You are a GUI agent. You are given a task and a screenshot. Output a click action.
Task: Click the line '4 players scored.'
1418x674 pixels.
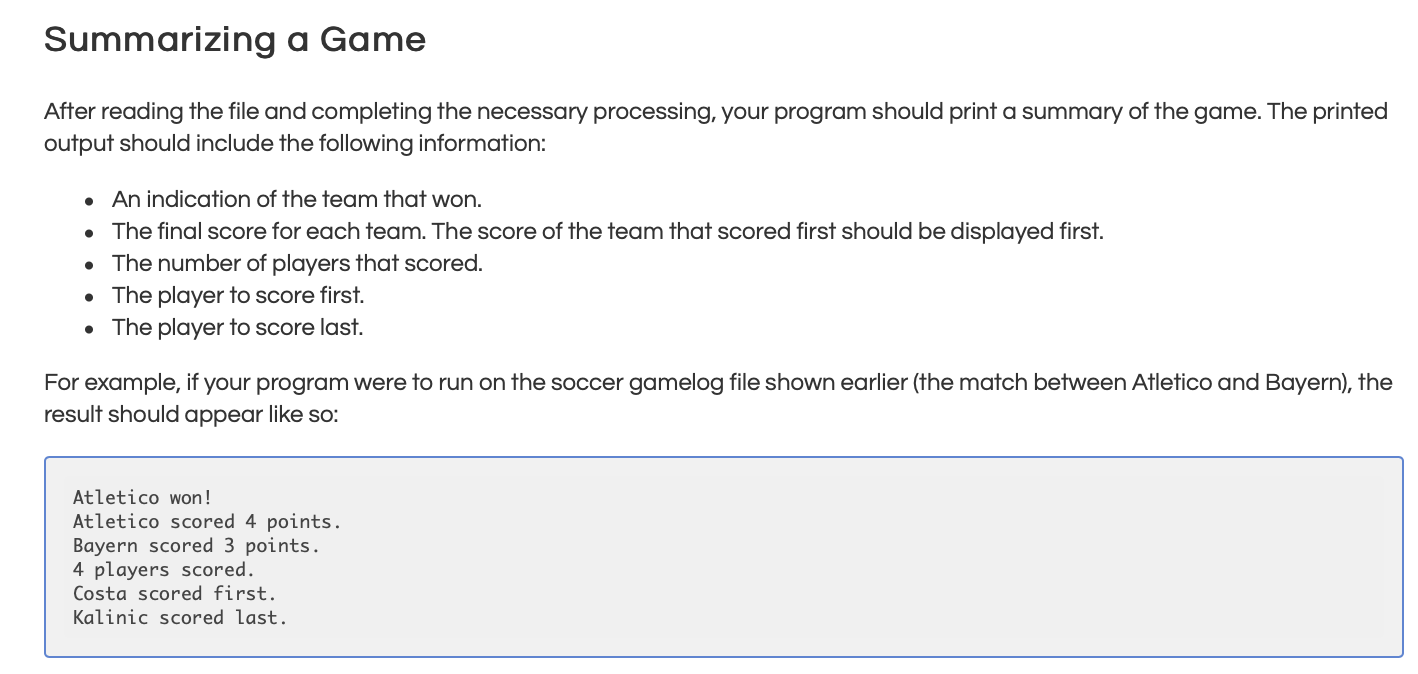(x=164, y=569)
